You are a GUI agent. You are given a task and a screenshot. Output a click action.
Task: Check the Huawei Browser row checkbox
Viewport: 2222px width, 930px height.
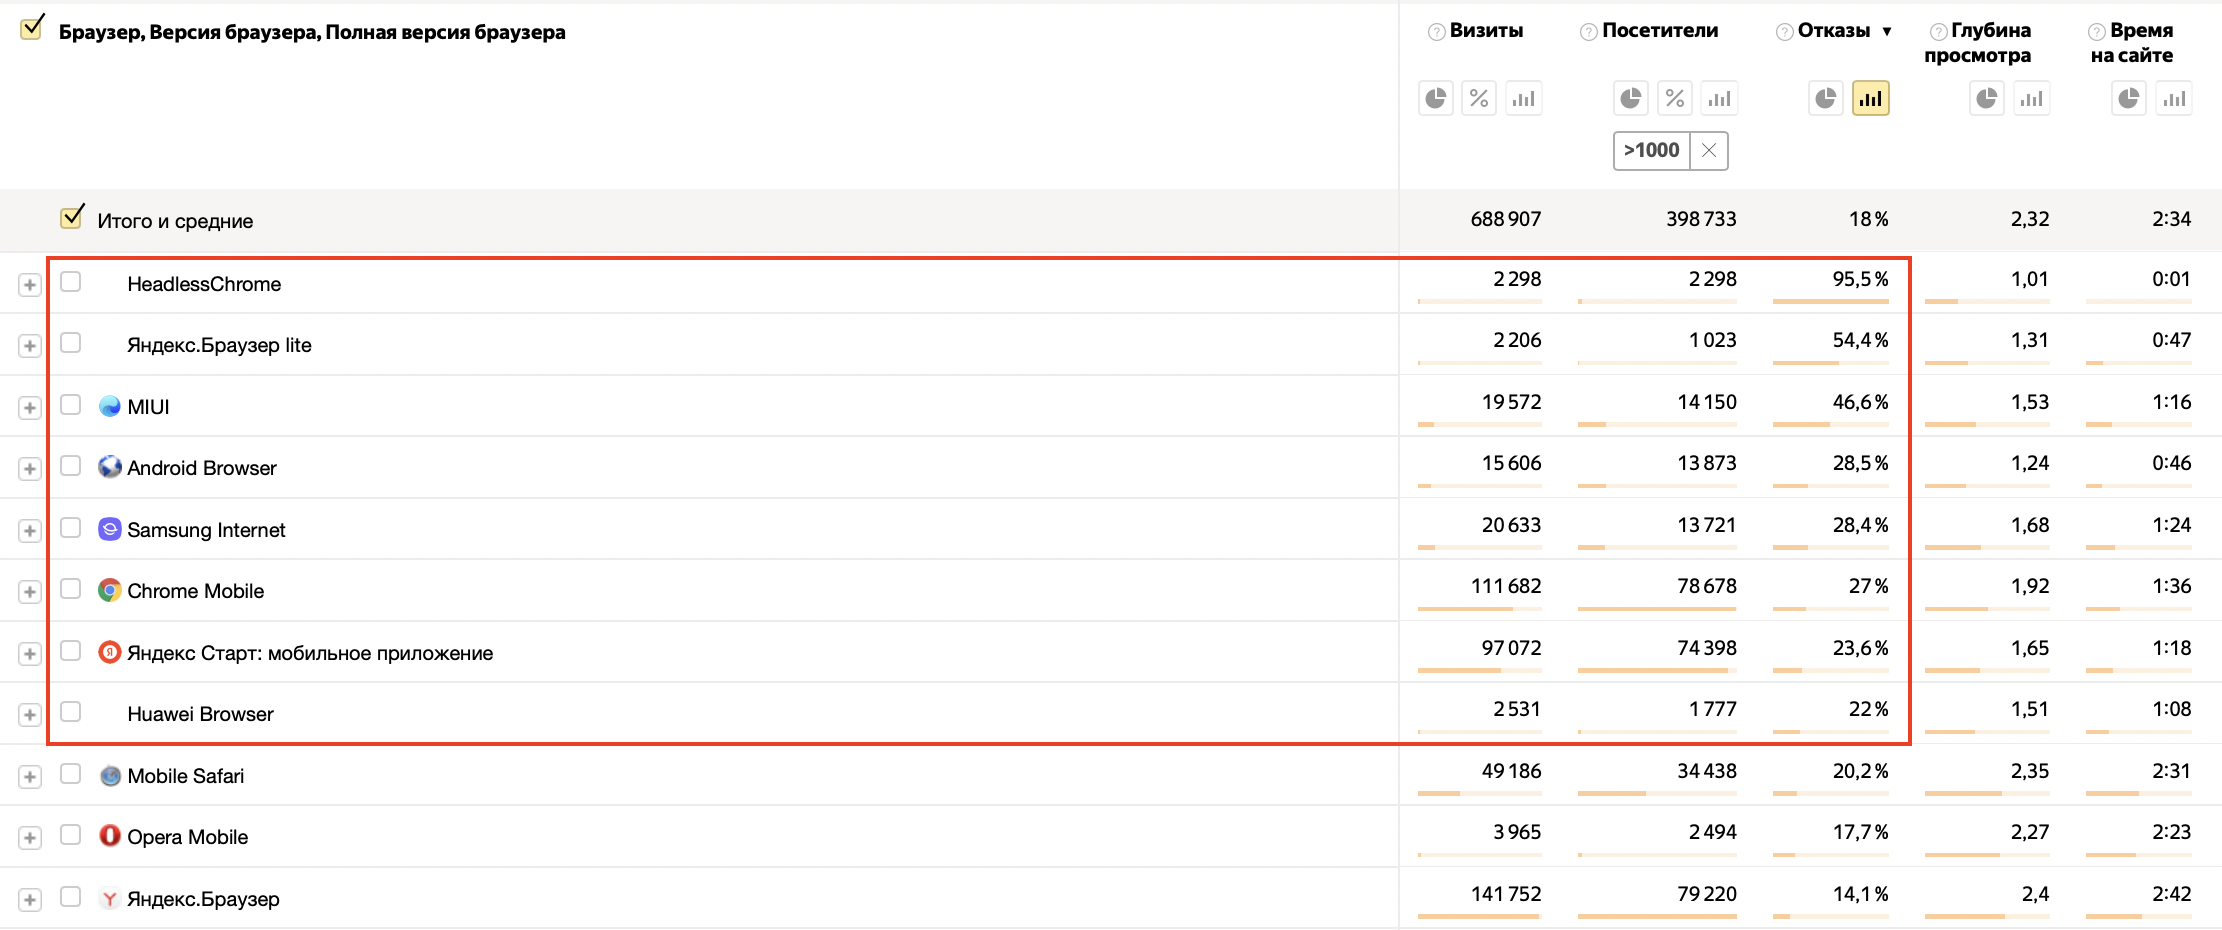pos(70,712)
